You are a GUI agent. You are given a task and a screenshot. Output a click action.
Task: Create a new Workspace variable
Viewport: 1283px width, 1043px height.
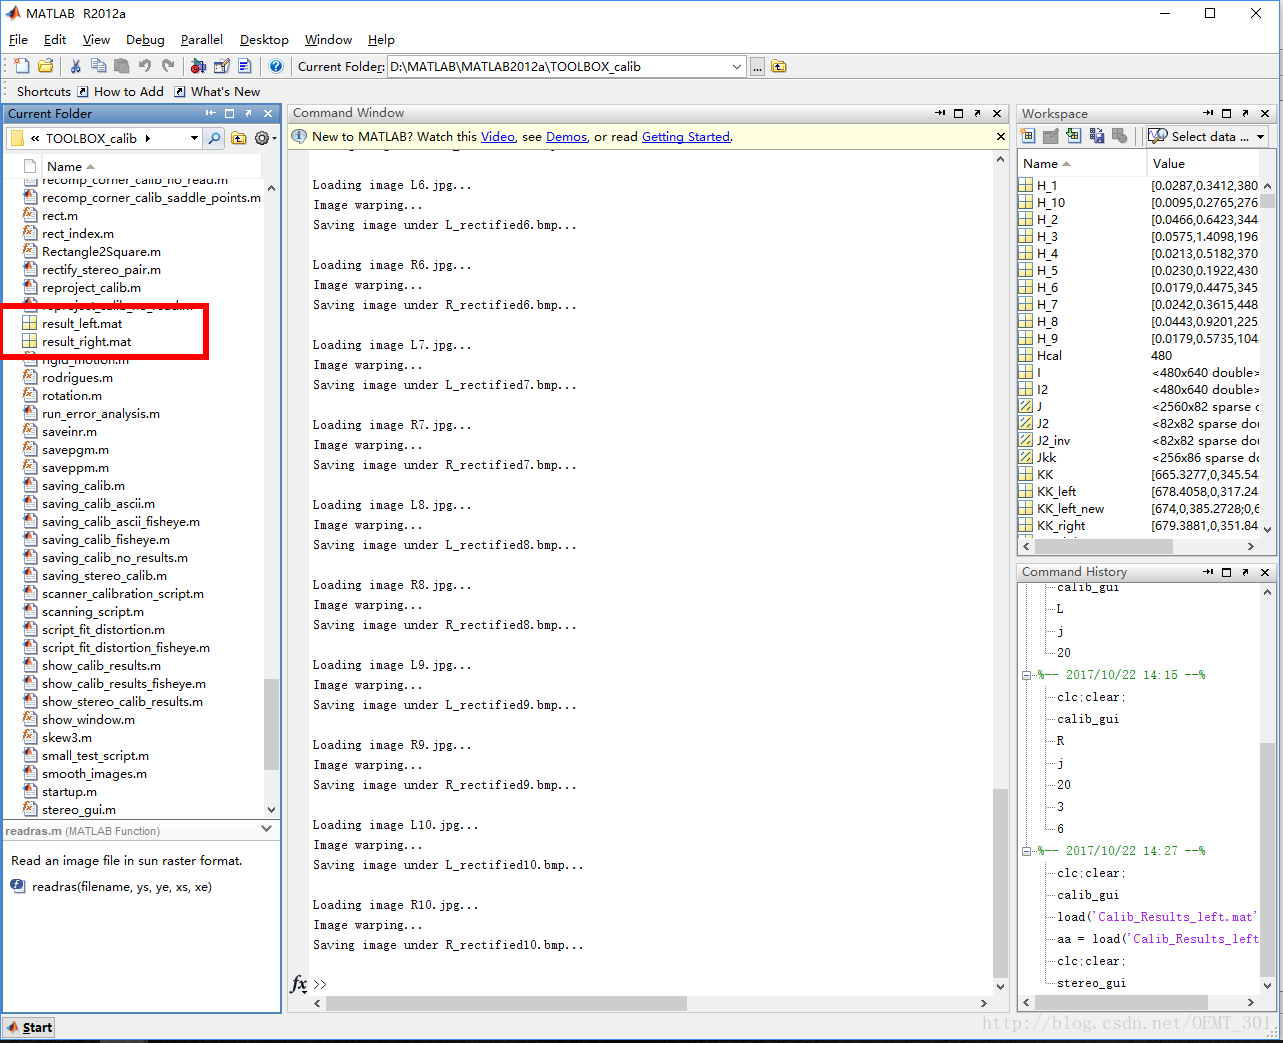click(1028, 136)
